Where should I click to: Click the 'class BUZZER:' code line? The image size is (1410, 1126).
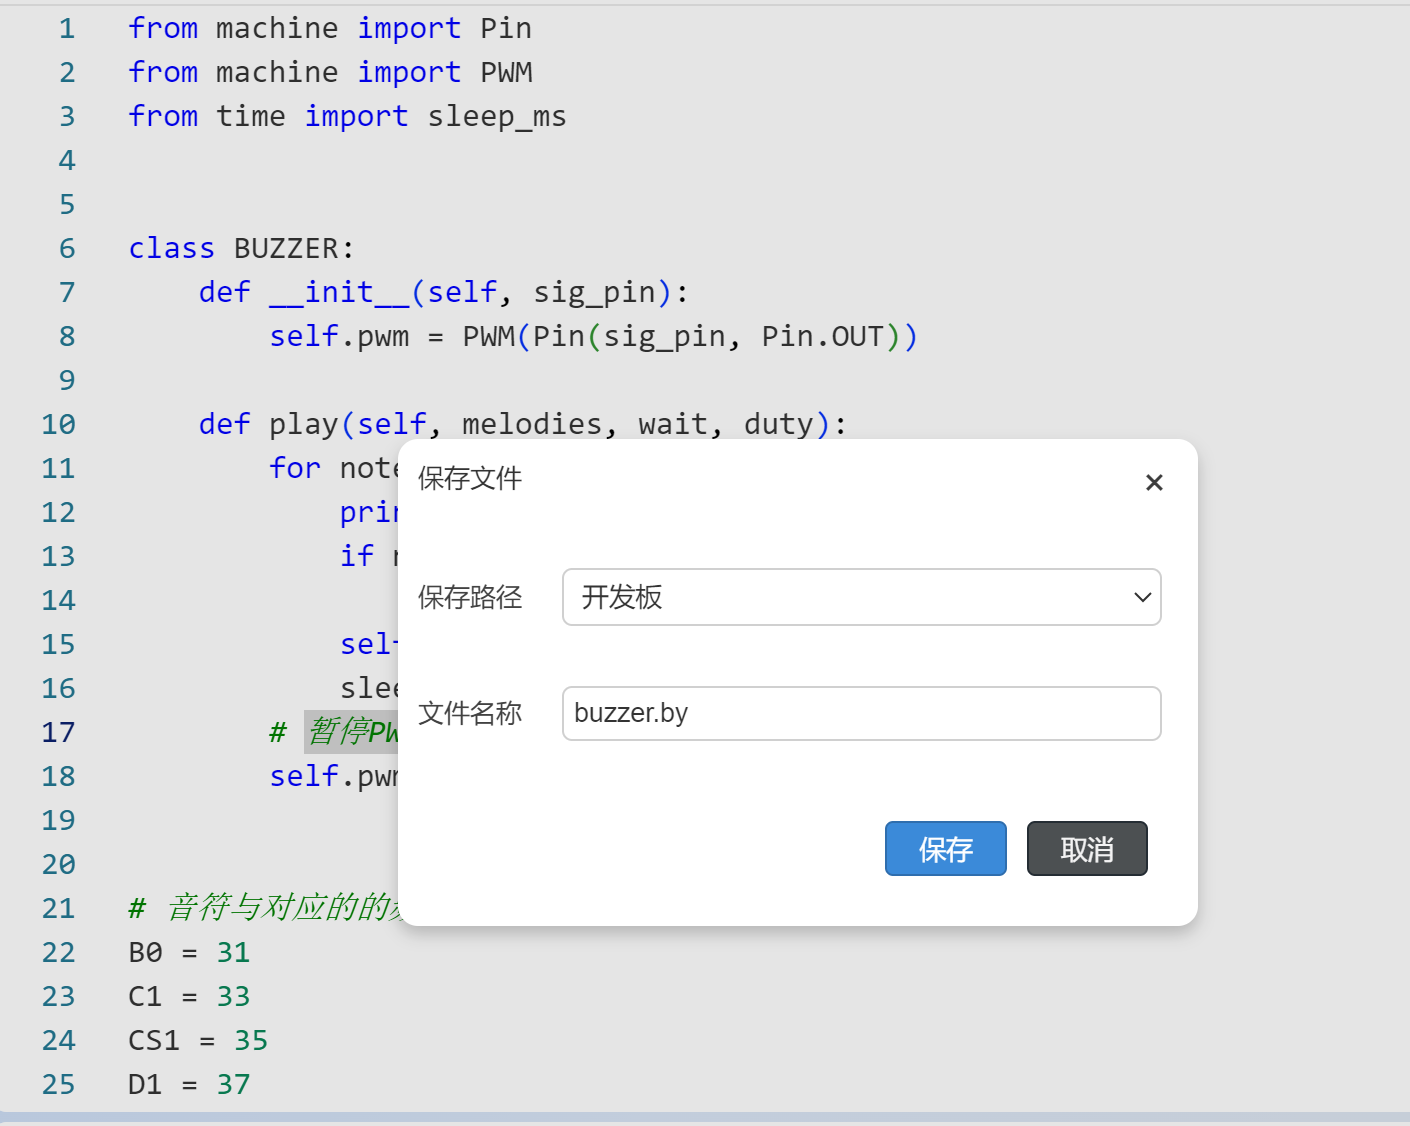[x=241, y=248]
